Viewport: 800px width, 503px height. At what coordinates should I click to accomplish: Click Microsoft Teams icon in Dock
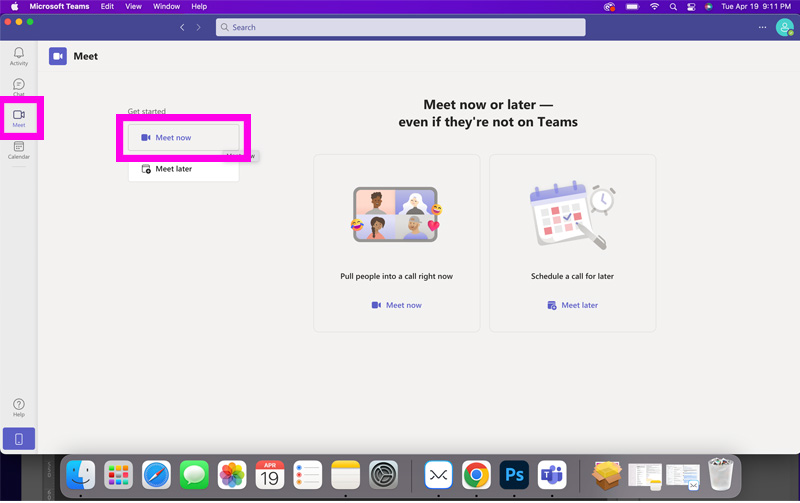point(552,475)
